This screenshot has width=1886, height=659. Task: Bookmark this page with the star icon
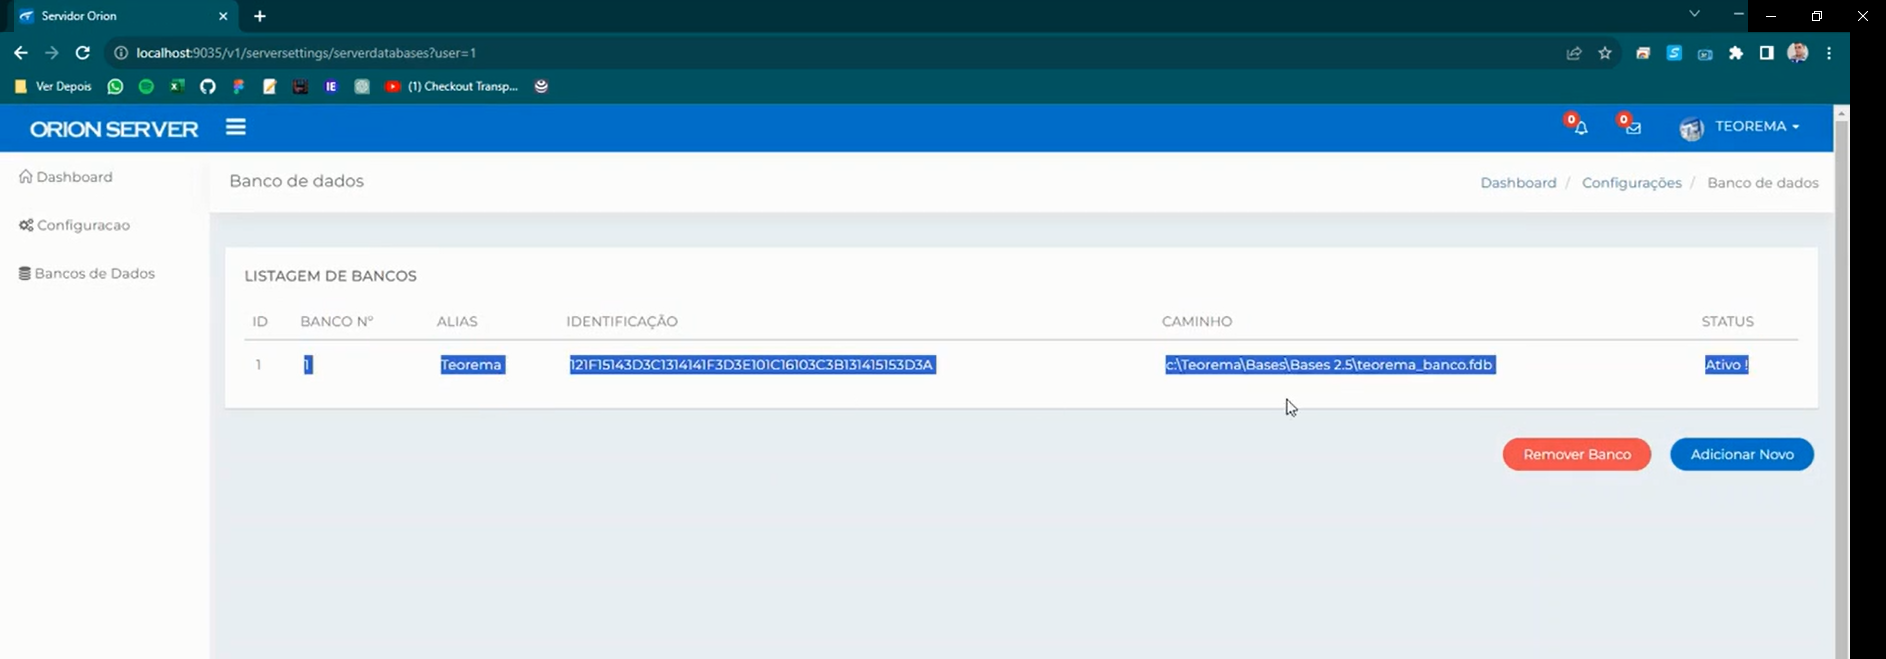click(x=1605, y=53)
